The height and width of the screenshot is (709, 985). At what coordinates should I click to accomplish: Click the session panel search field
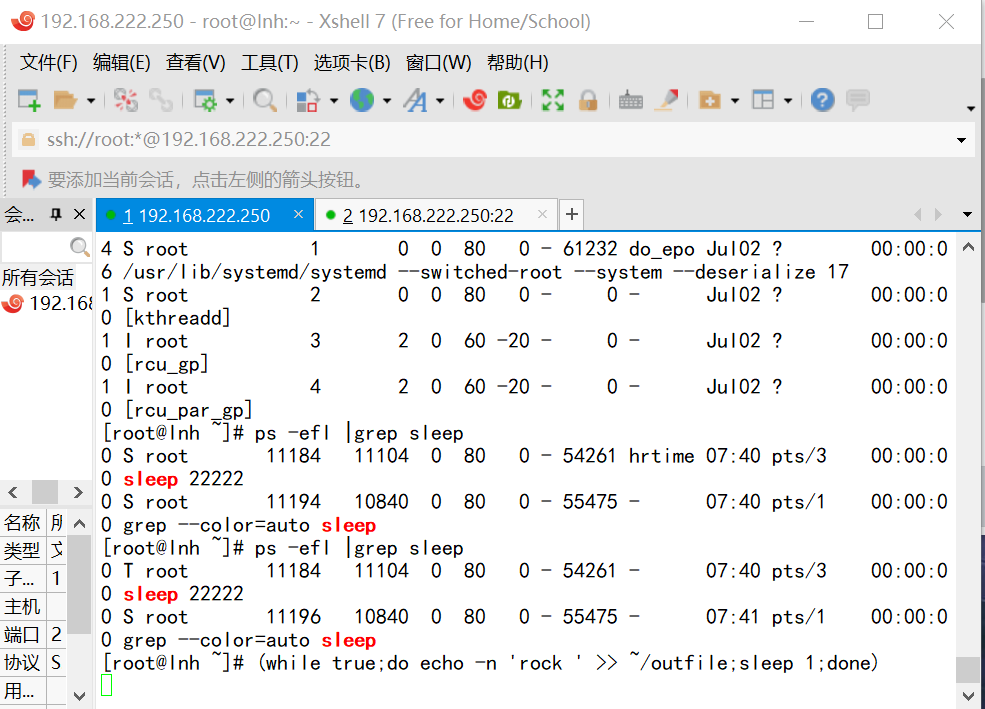tap(35, 247)
